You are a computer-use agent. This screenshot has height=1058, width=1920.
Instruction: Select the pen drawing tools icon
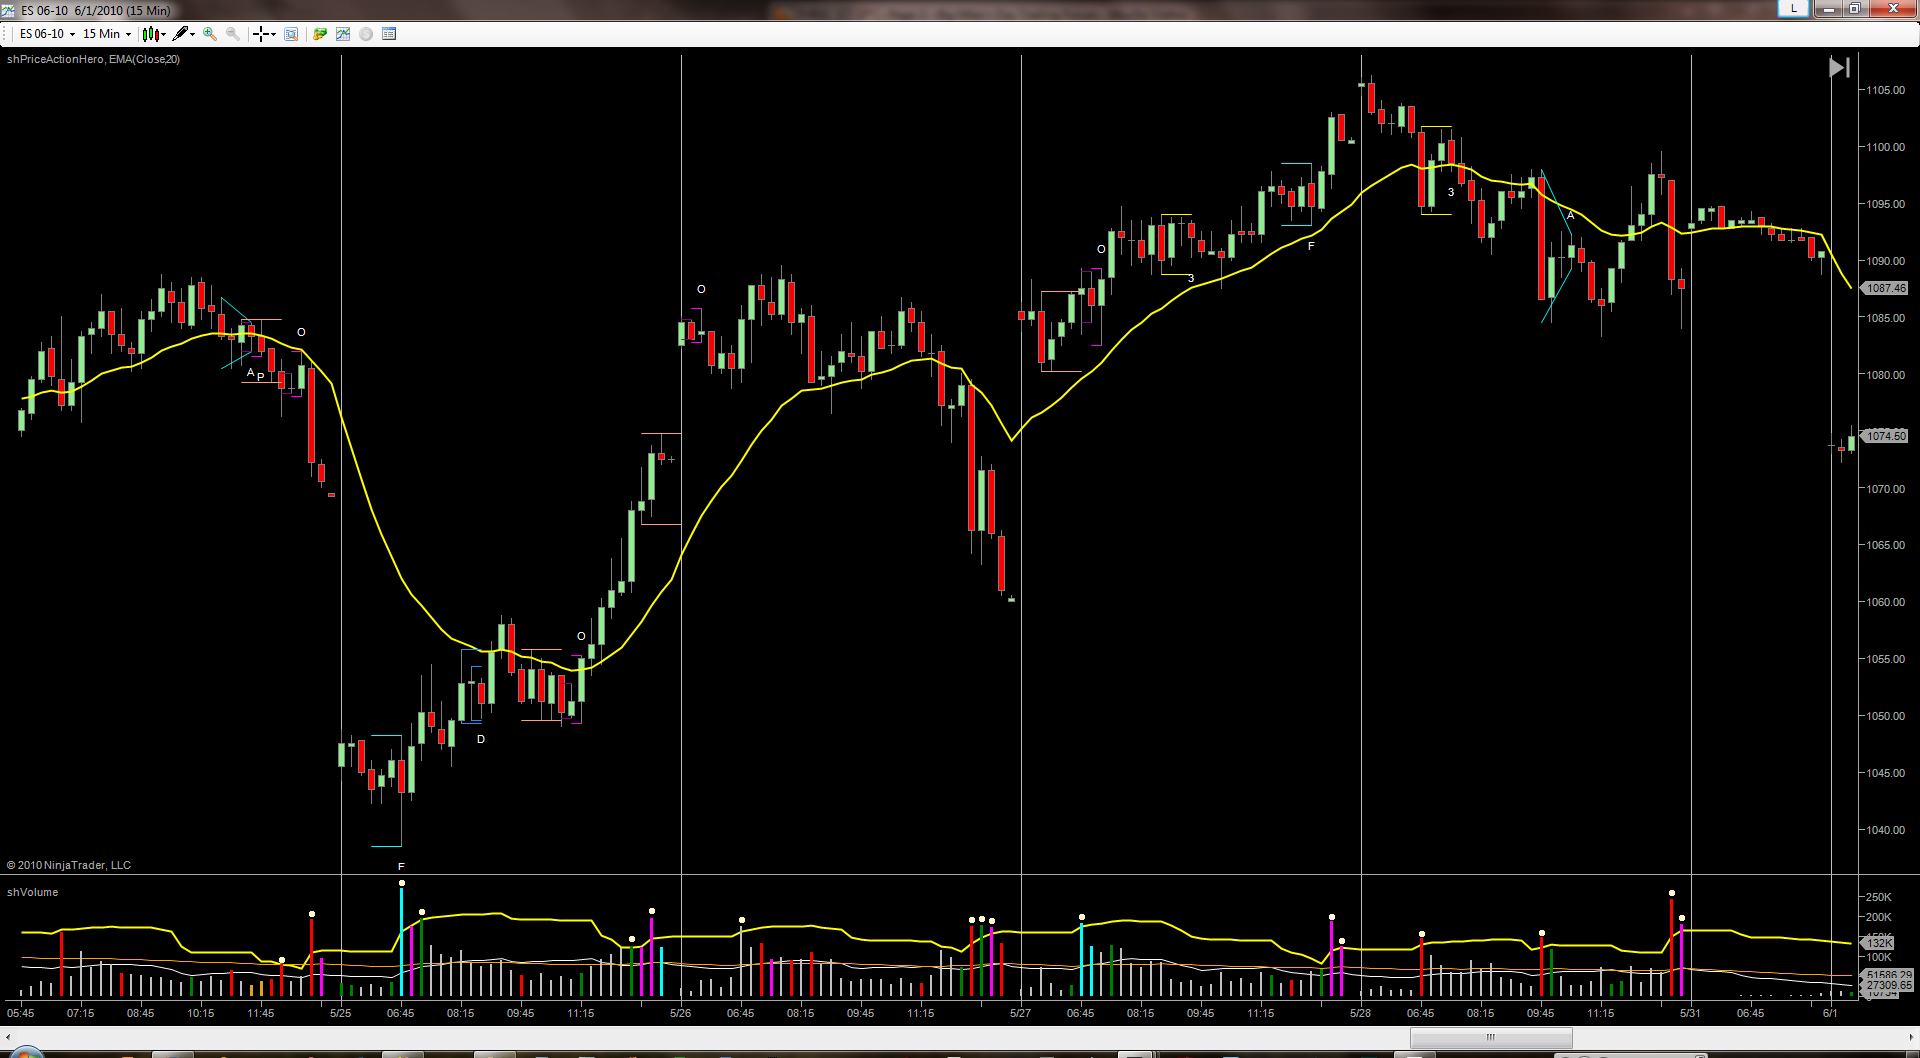[x=180, y=34]
